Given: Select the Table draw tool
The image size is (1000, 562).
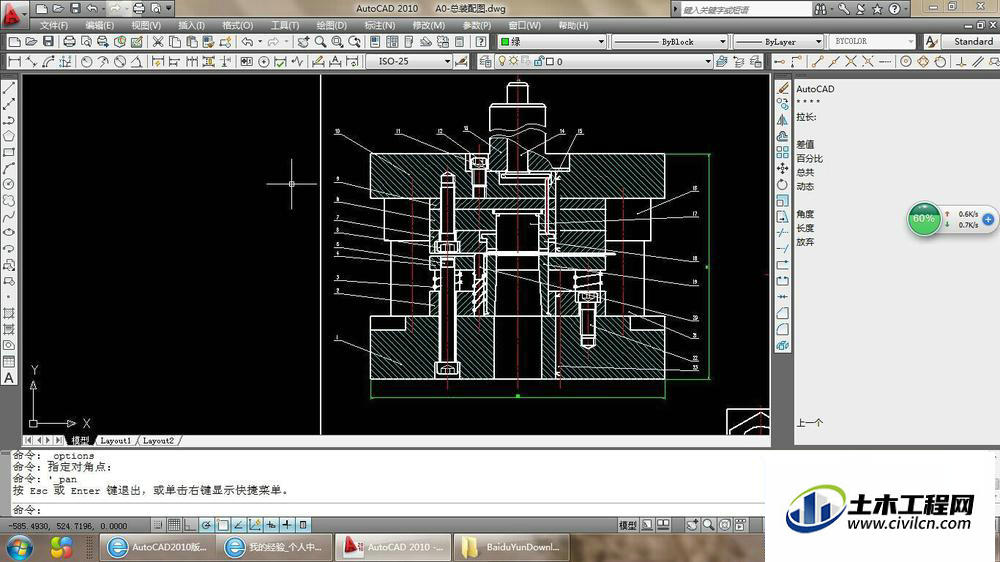Looking at the screenshot, I should (9, 362).
